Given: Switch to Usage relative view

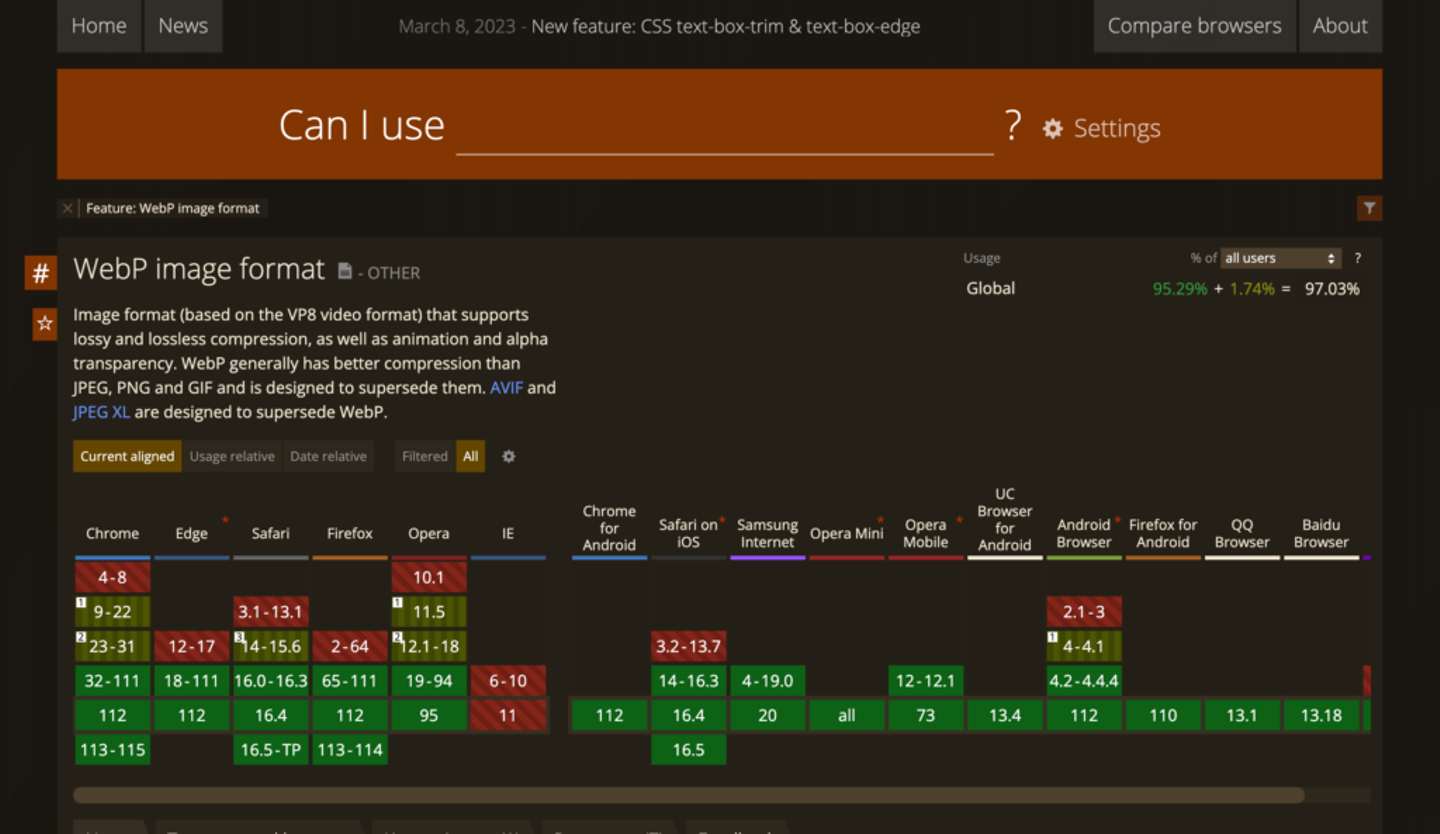Looking at the screenshot, I should 232,456.
